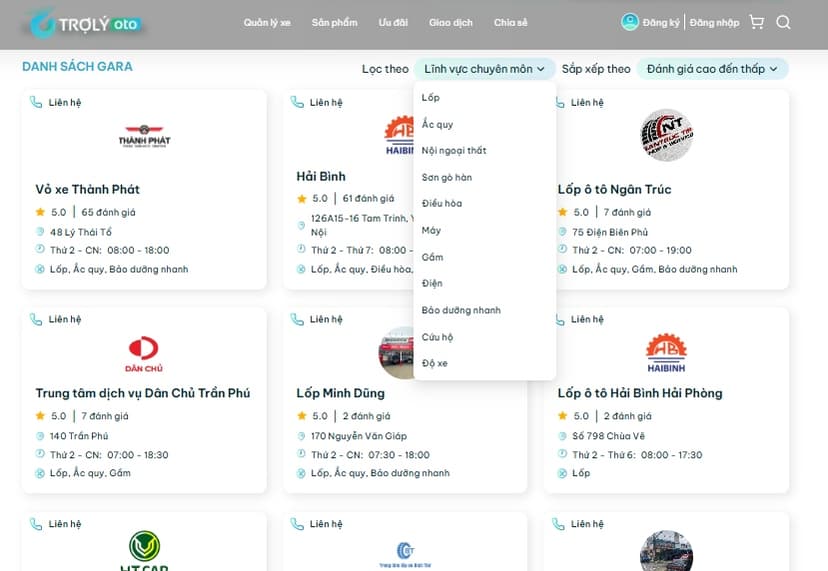Click the 61 đánh giá review count
This screenshot has width=828, height=571.
(368, 198)
